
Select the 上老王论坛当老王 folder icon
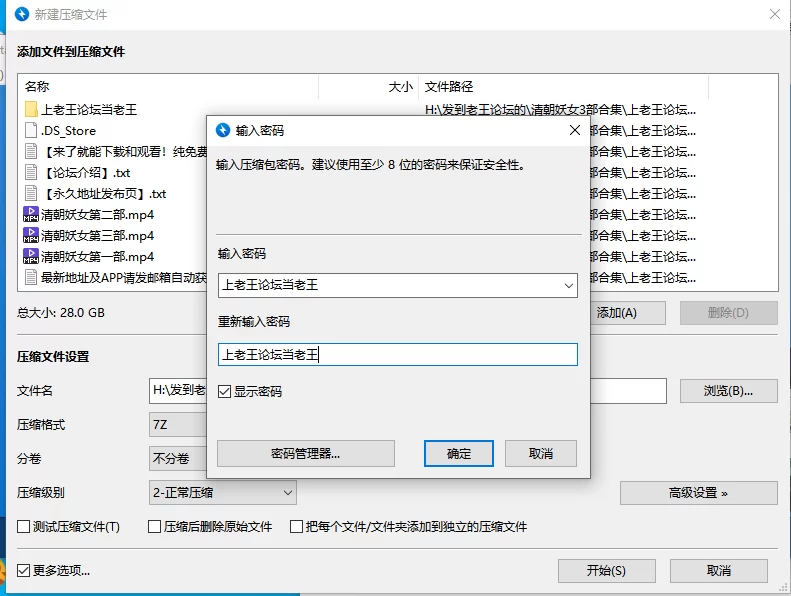coord(31,110)
